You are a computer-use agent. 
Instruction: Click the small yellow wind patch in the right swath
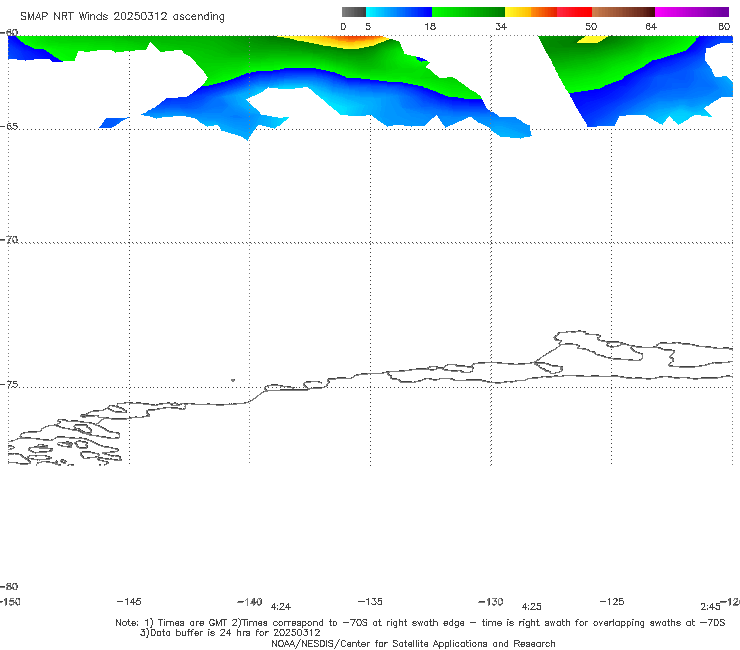click(x=591, y=39)
